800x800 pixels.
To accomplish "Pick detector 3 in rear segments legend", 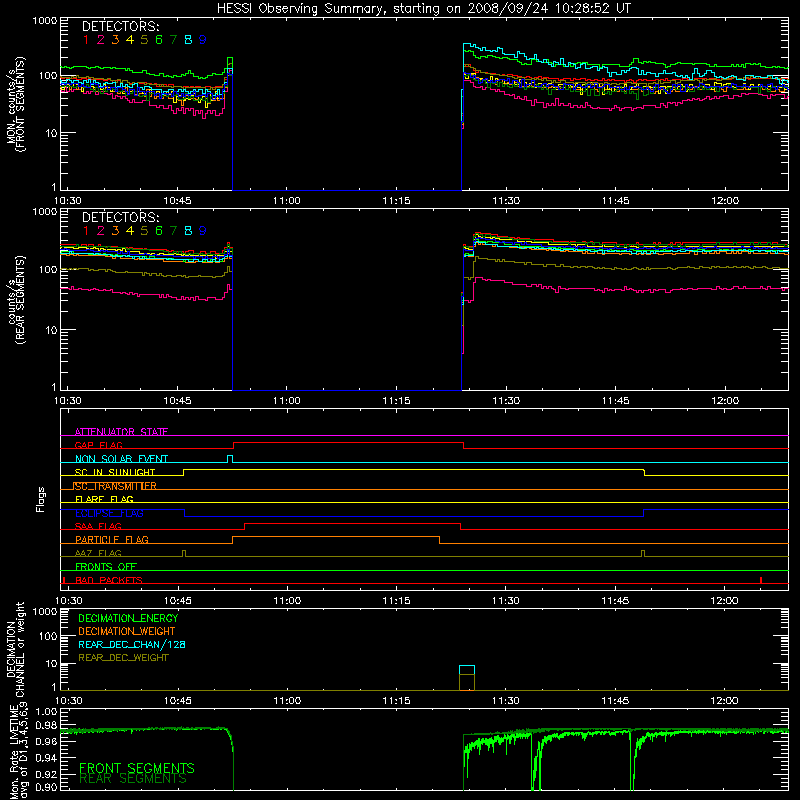I will tap(115, 231).
